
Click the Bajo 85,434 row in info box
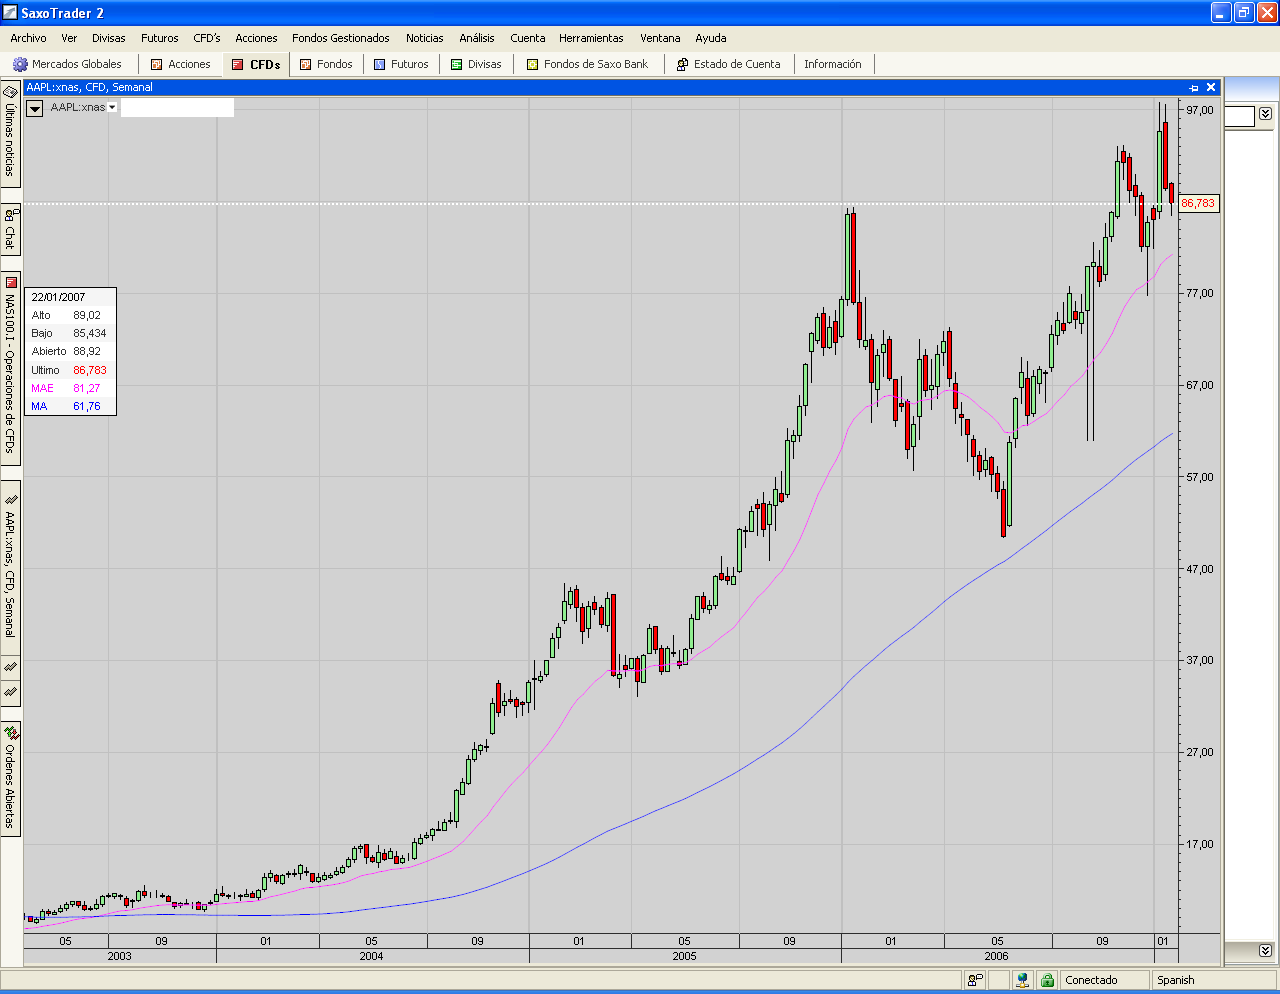pyautogui.click(x=68, y=333)
